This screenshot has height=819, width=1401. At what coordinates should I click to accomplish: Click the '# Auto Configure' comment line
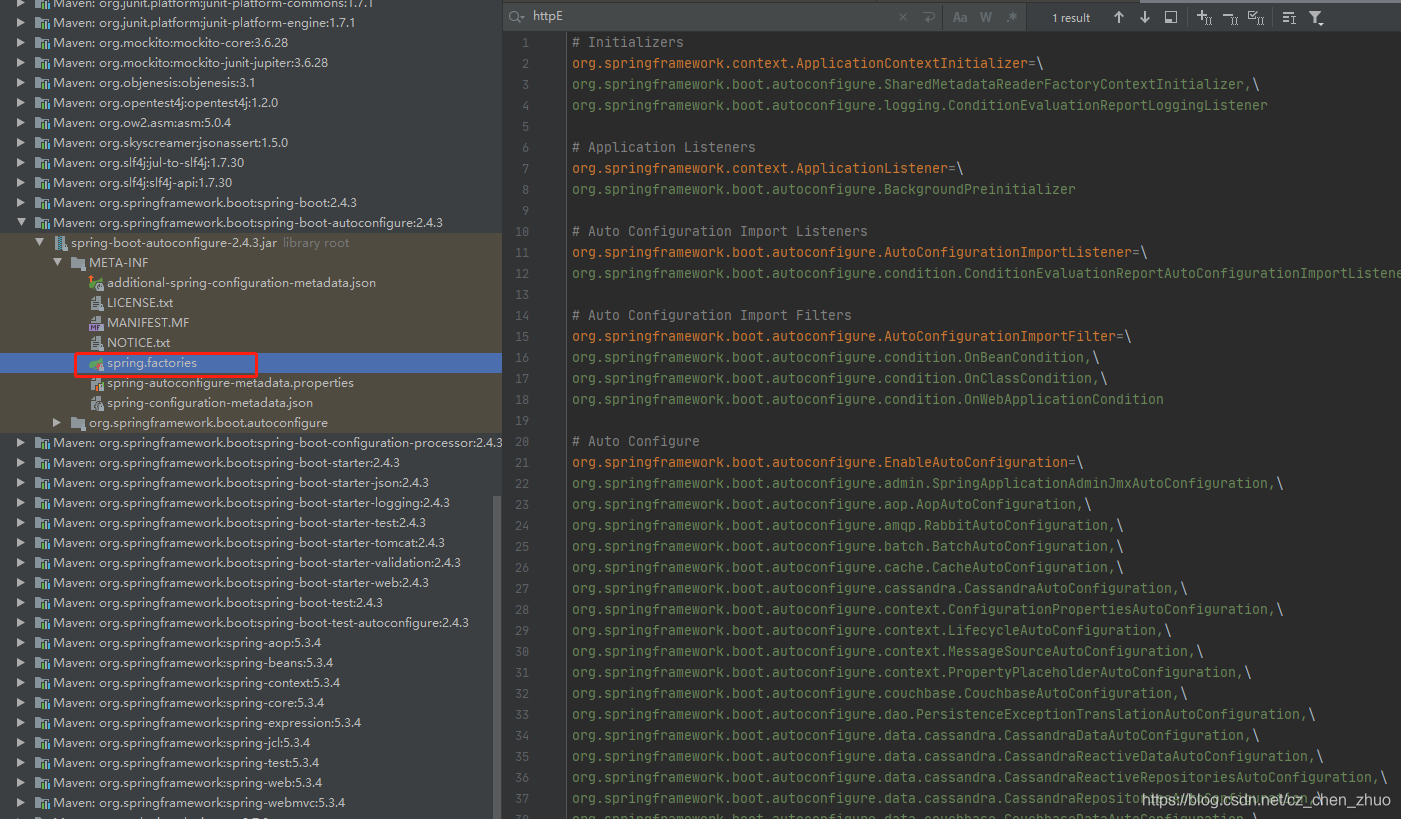(636, 441)
